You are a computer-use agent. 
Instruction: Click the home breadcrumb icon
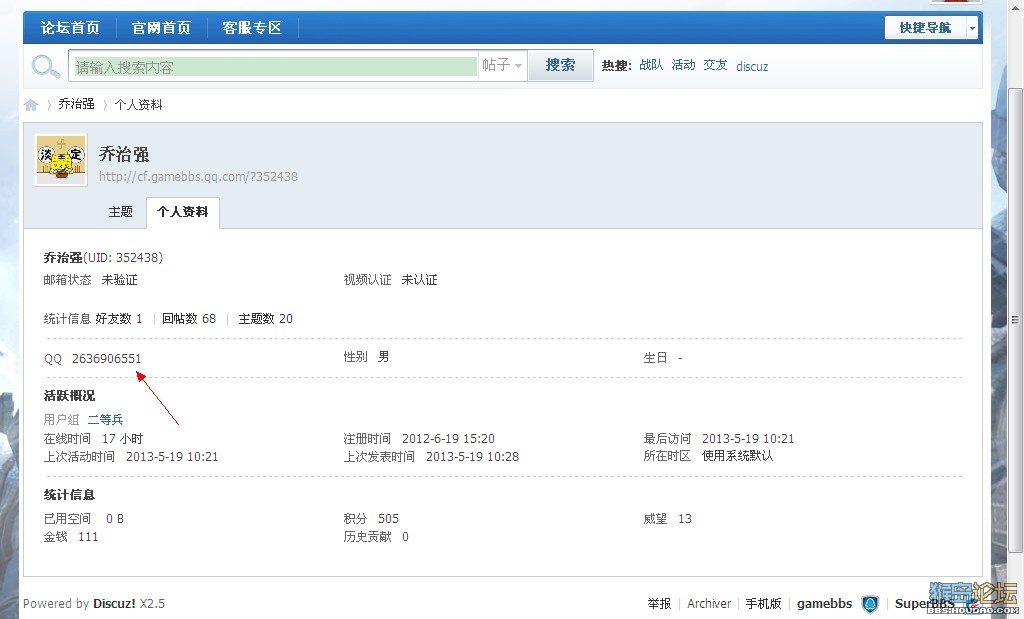pos(31,104)
